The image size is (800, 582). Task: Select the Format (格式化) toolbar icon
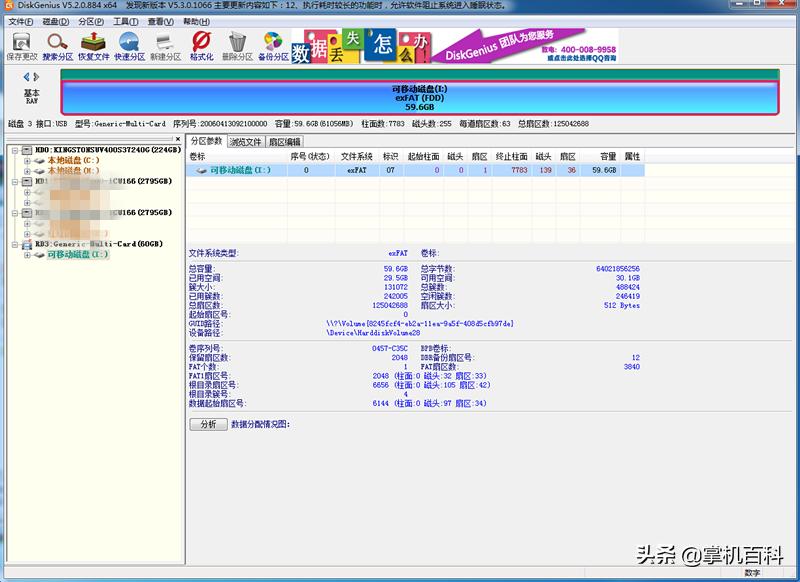[x=202, y=42]
